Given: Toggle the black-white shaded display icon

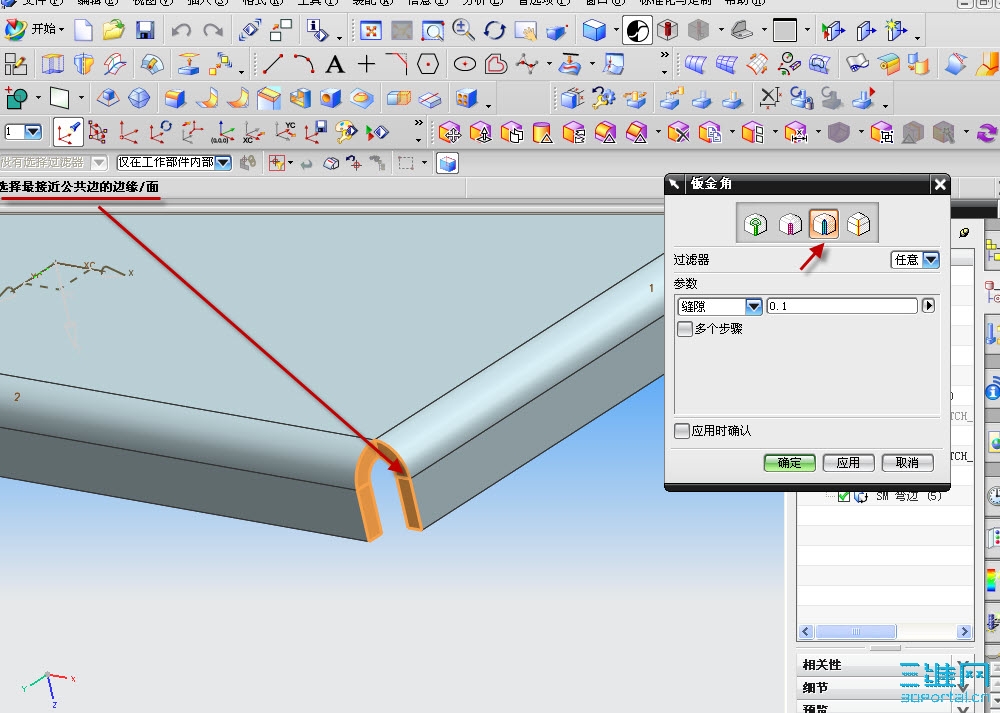Looking at the screenshot, I should [637, 30].
